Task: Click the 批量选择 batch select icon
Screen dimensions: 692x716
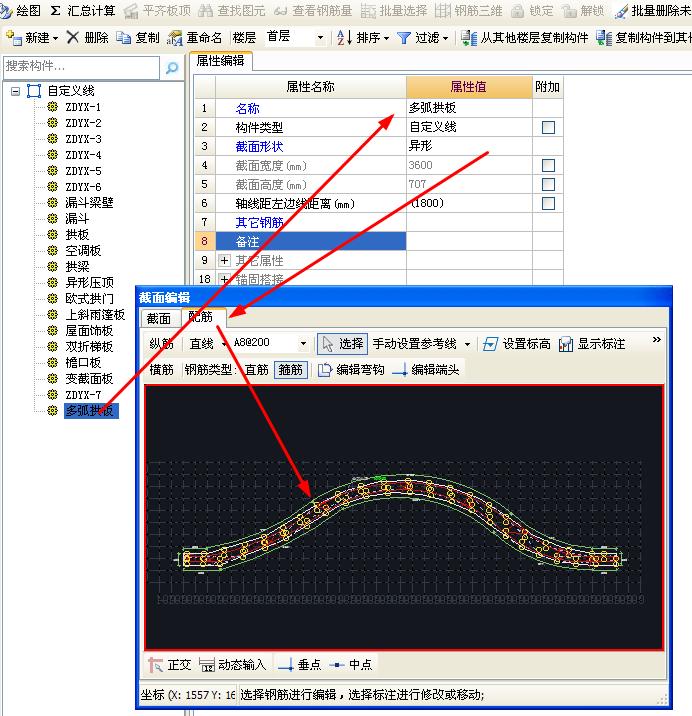Action: point(368,11)
